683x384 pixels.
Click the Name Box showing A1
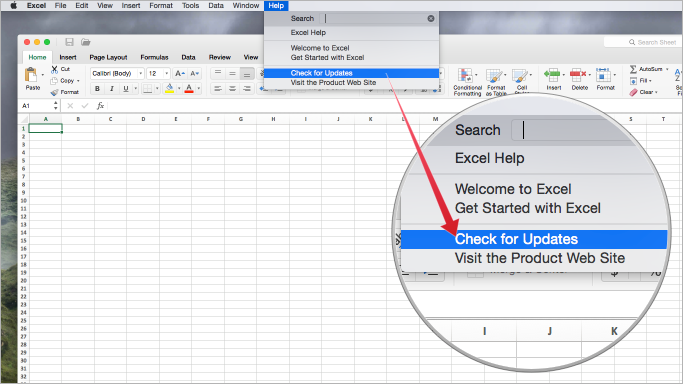(37, 106)
